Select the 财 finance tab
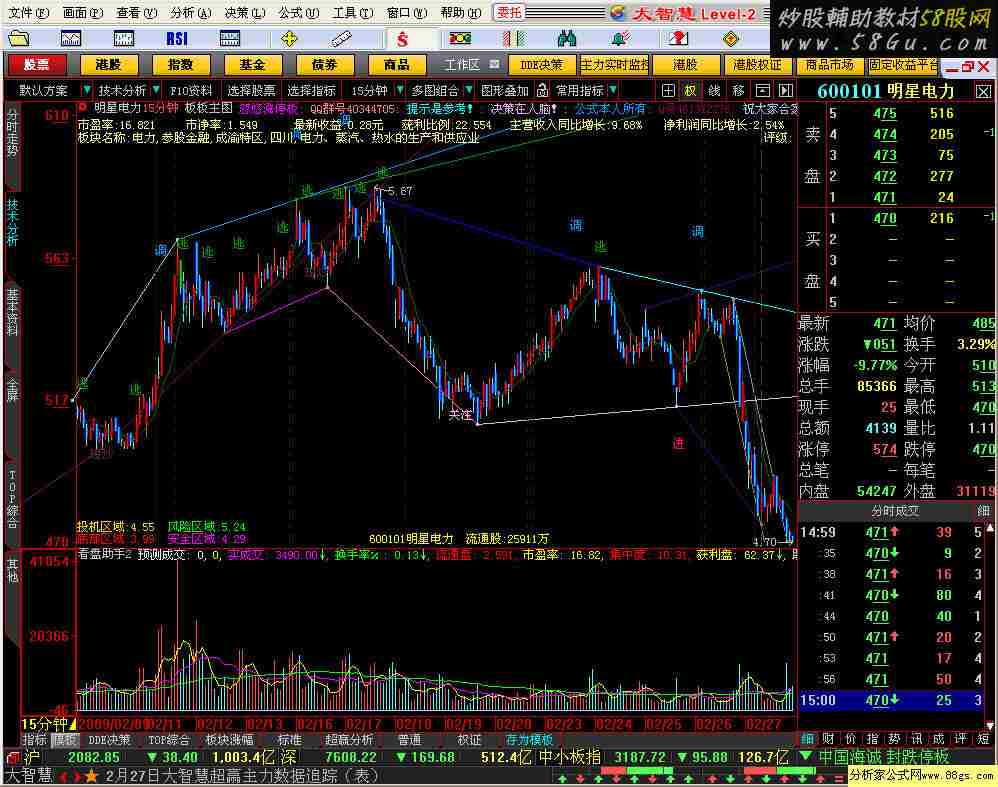This screenshot has height=787, width=998. [828, 739]
